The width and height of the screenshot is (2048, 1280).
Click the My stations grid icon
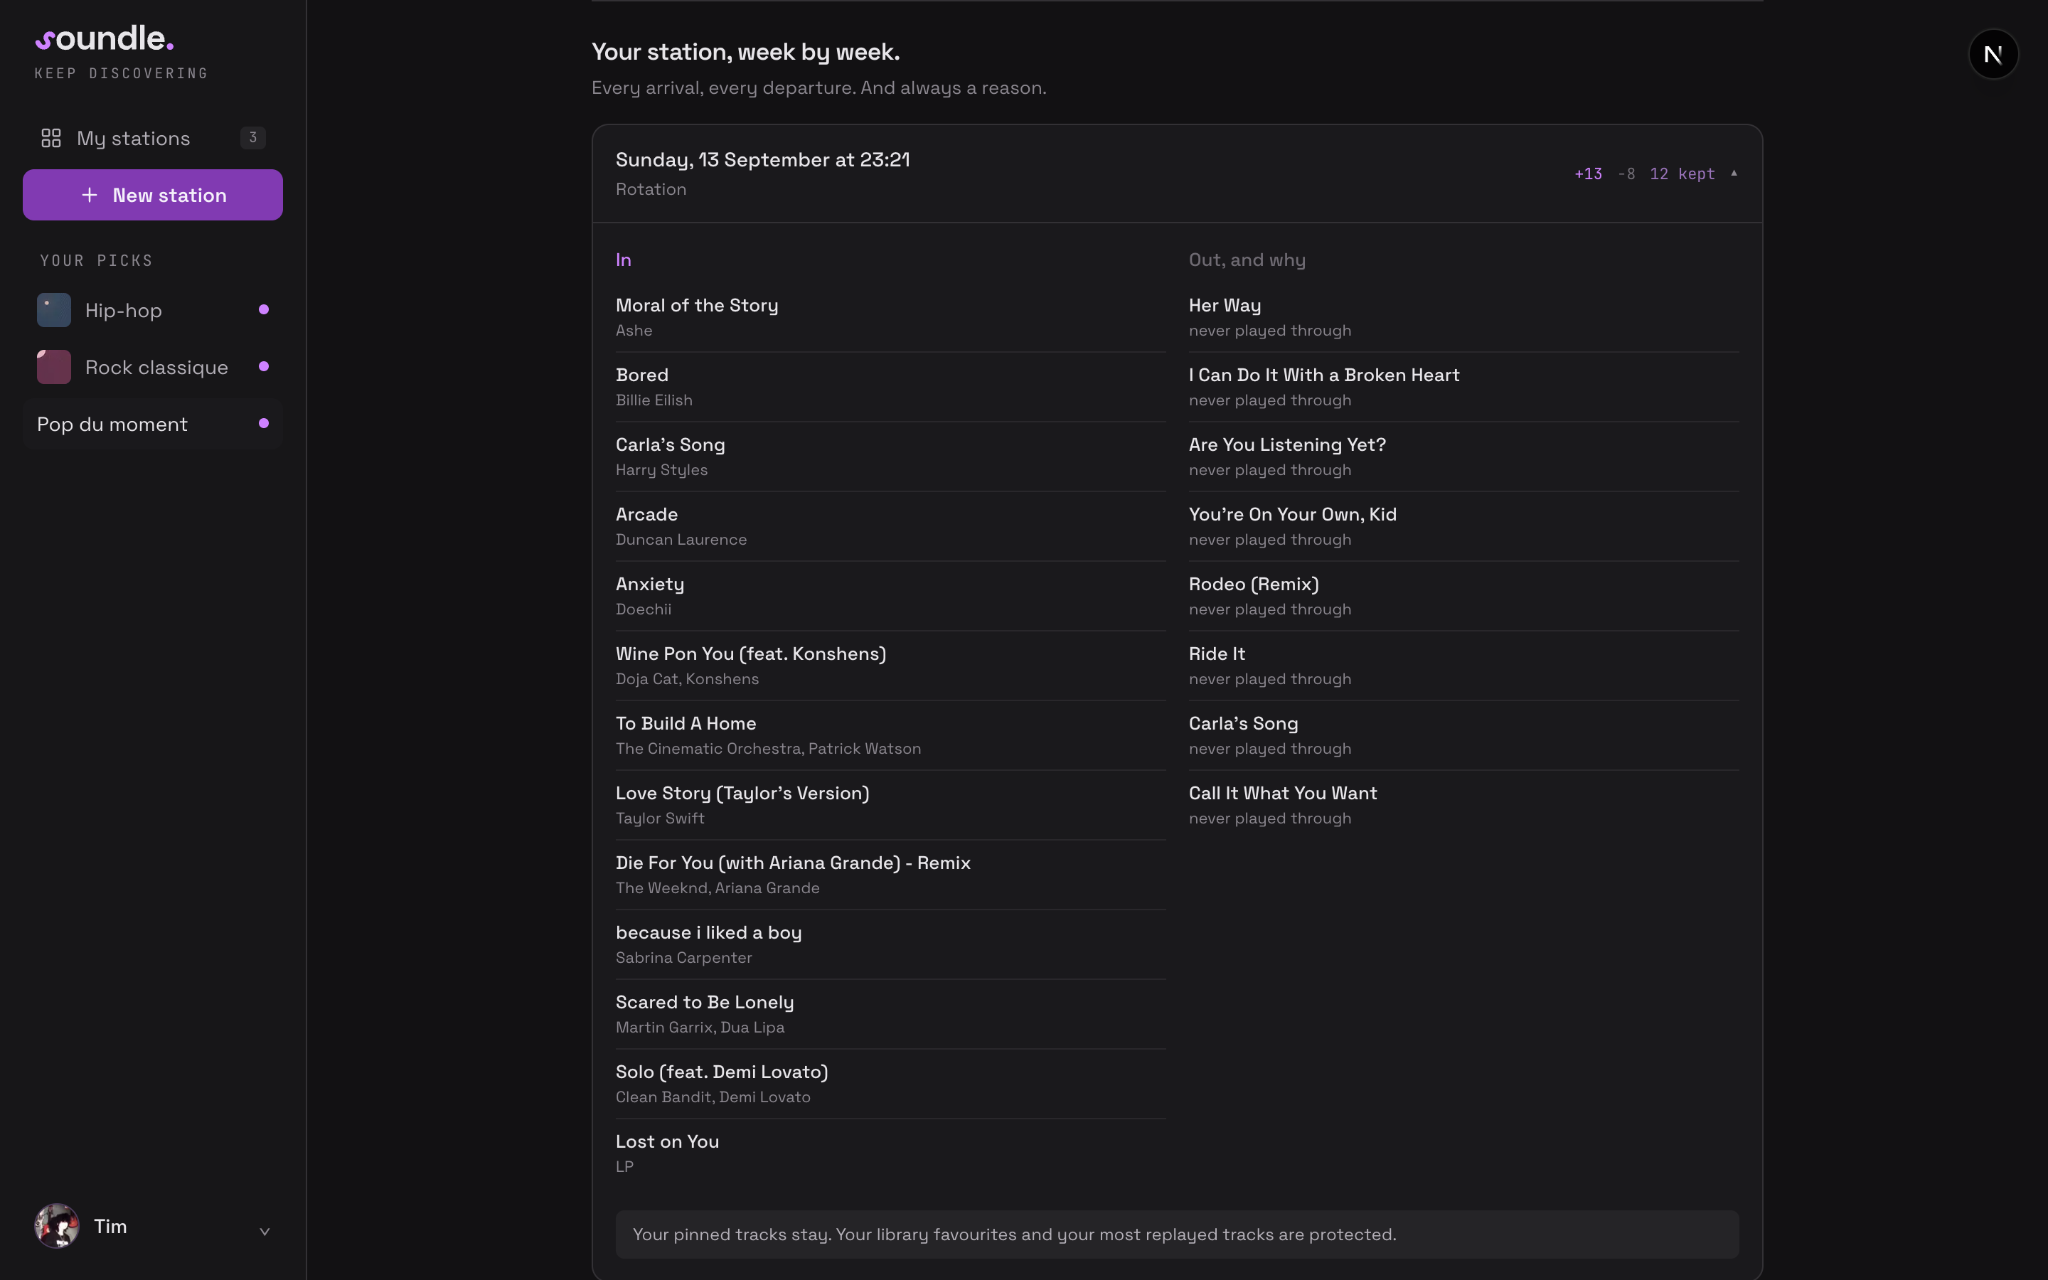[51, 138]
